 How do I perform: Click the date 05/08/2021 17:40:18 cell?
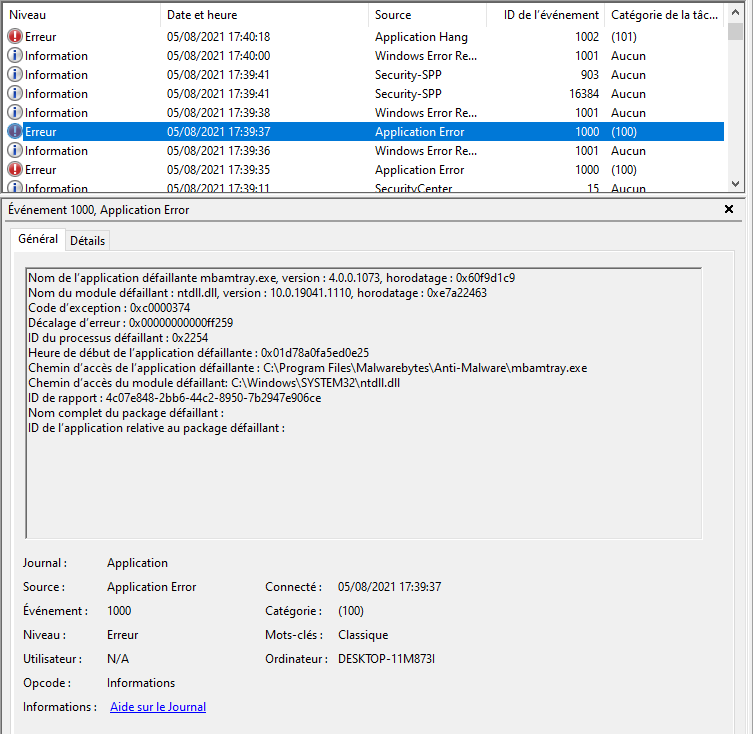coord(219,37)
